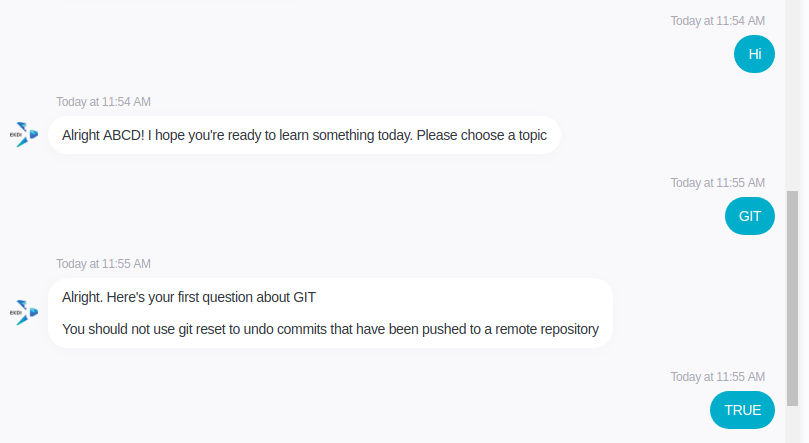Select the sent "Hi" message bubble
Screen dimensions: 809x443
coord(754,54)
